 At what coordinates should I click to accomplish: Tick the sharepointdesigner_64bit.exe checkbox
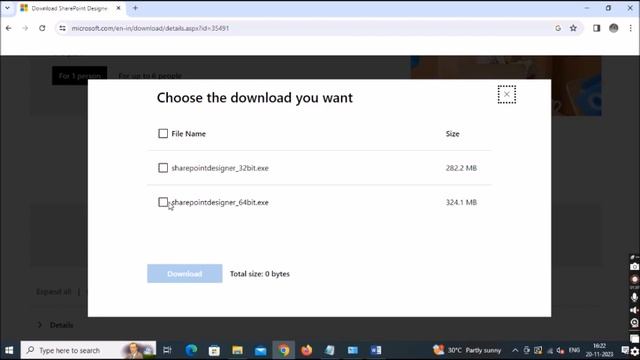pos(163,202)
